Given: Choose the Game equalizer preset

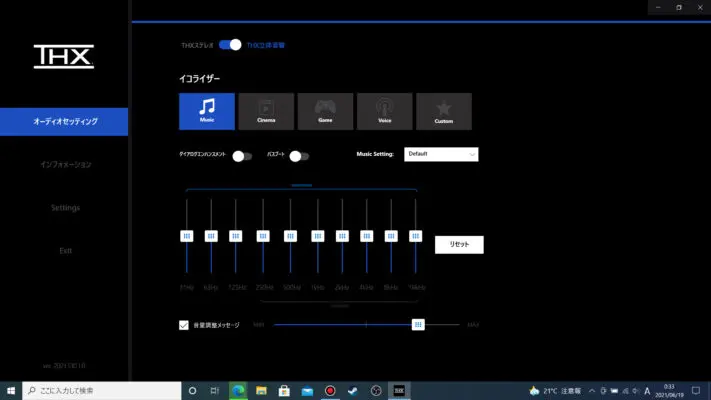Looking at the screenshot, I should 325,112.
